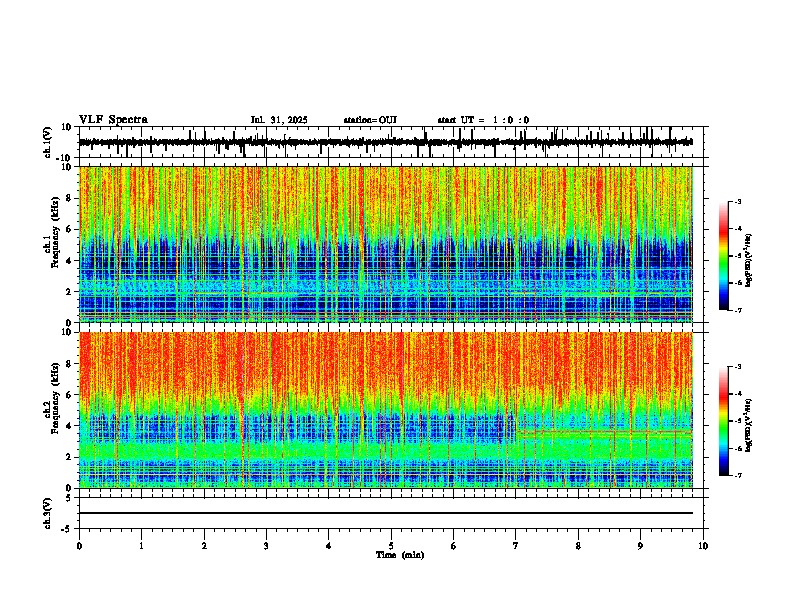
Task: Click time axis tick label "9"
Action: tap(640, 546)
